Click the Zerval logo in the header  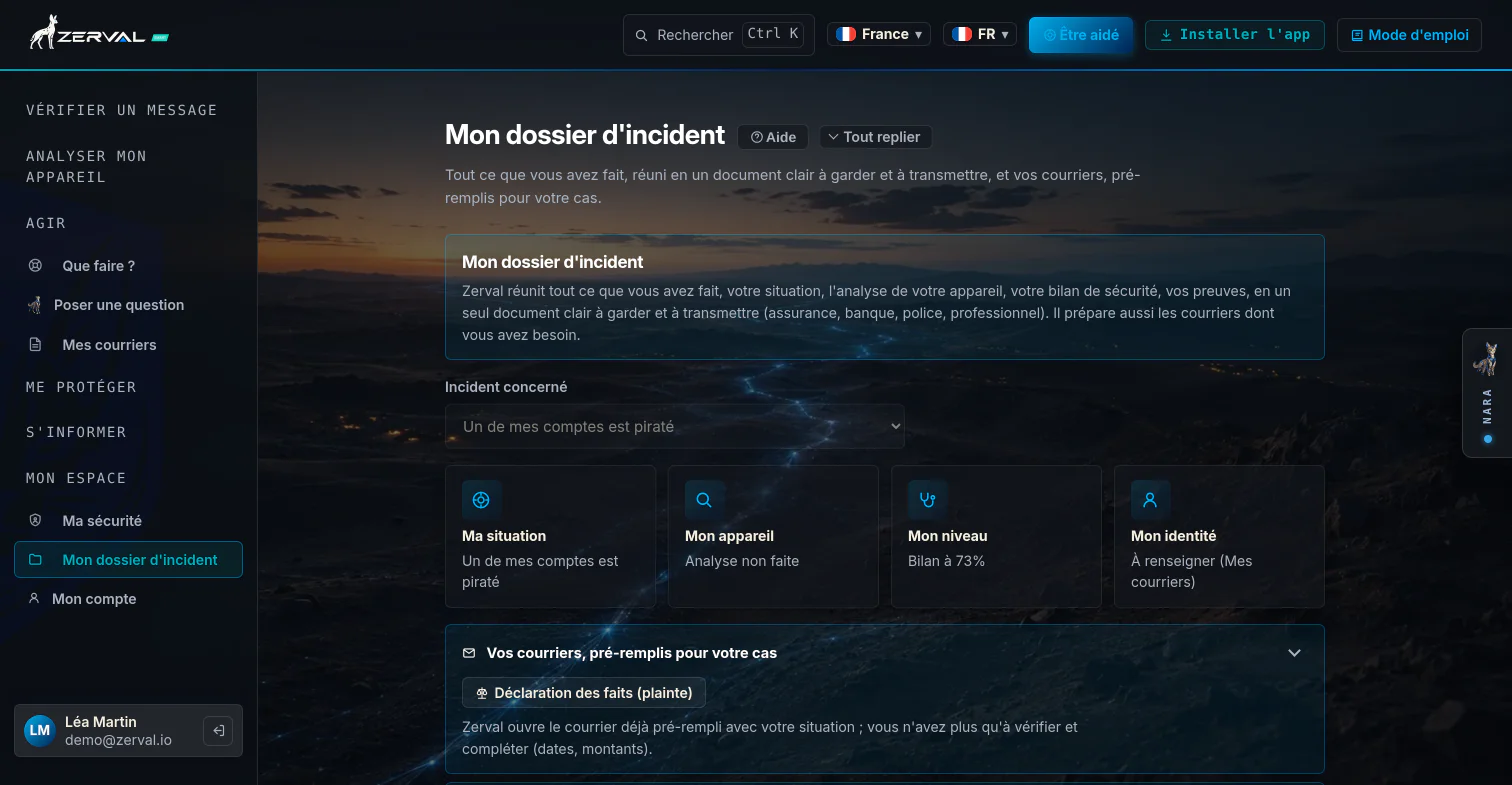click(99, 33)
